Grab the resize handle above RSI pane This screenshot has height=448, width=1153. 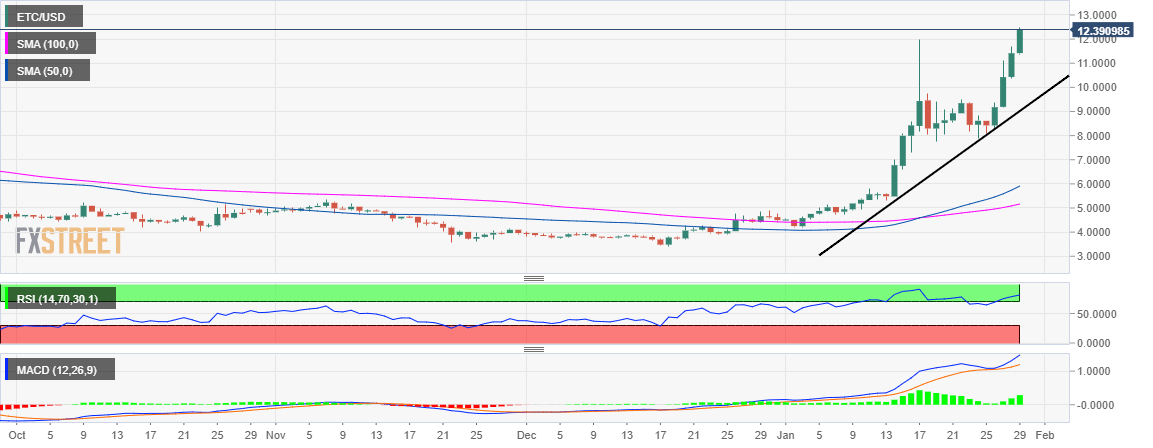point(533,278)
